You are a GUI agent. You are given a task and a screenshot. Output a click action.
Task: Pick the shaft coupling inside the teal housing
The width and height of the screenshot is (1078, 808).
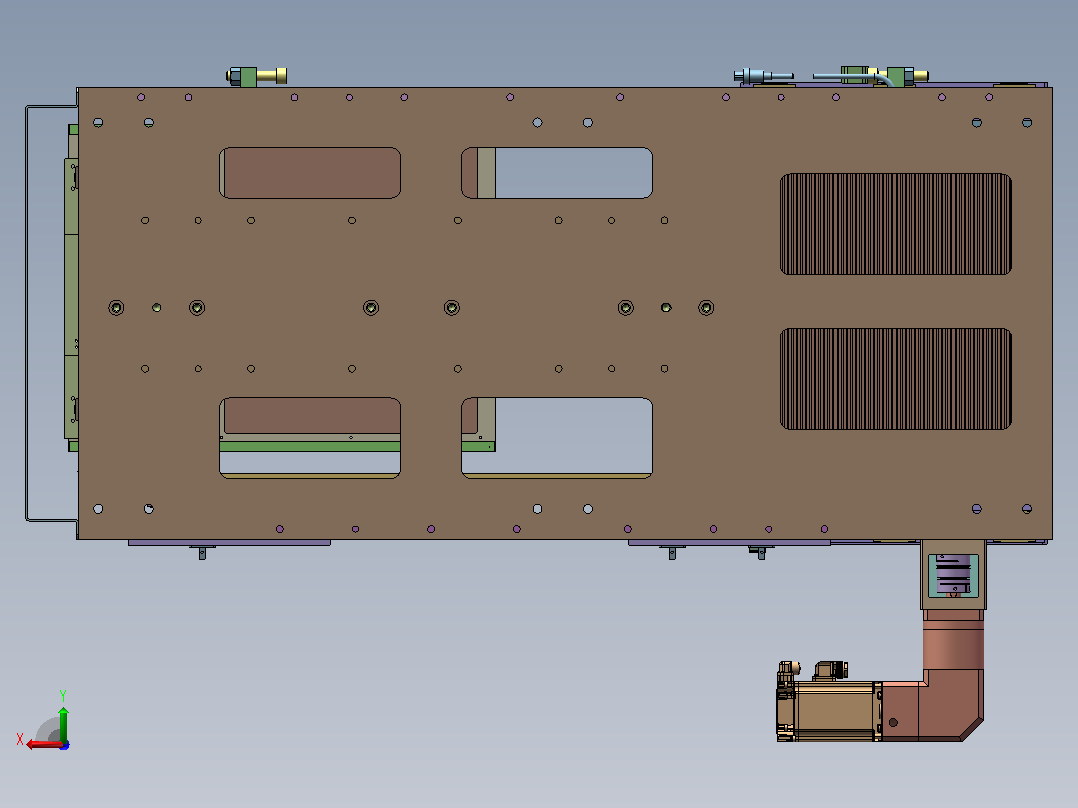(954, 575)
